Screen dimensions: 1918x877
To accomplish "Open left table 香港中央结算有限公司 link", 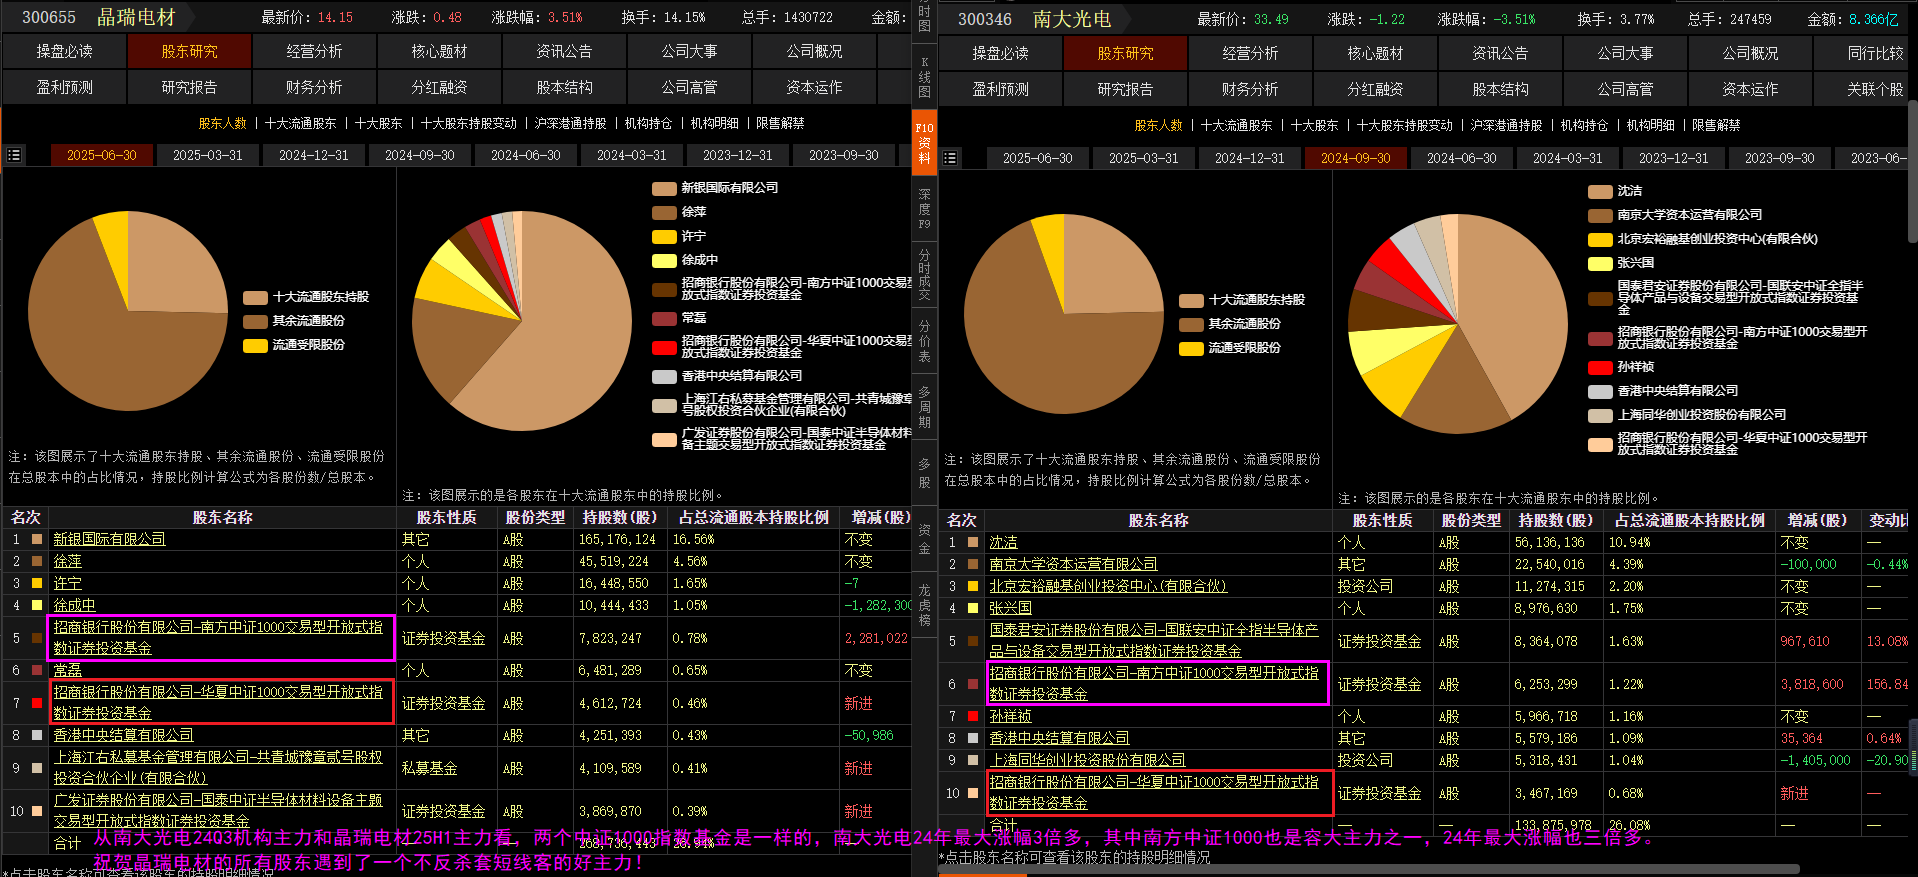I will 123,735.
